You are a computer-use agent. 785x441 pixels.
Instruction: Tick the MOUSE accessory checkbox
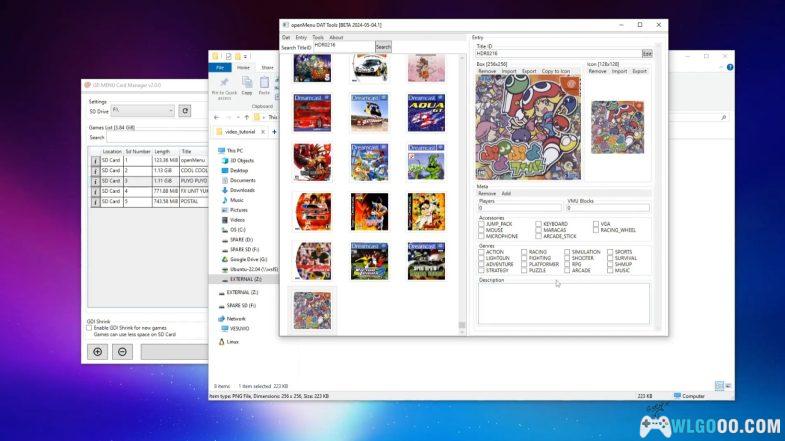click(482, 230)
